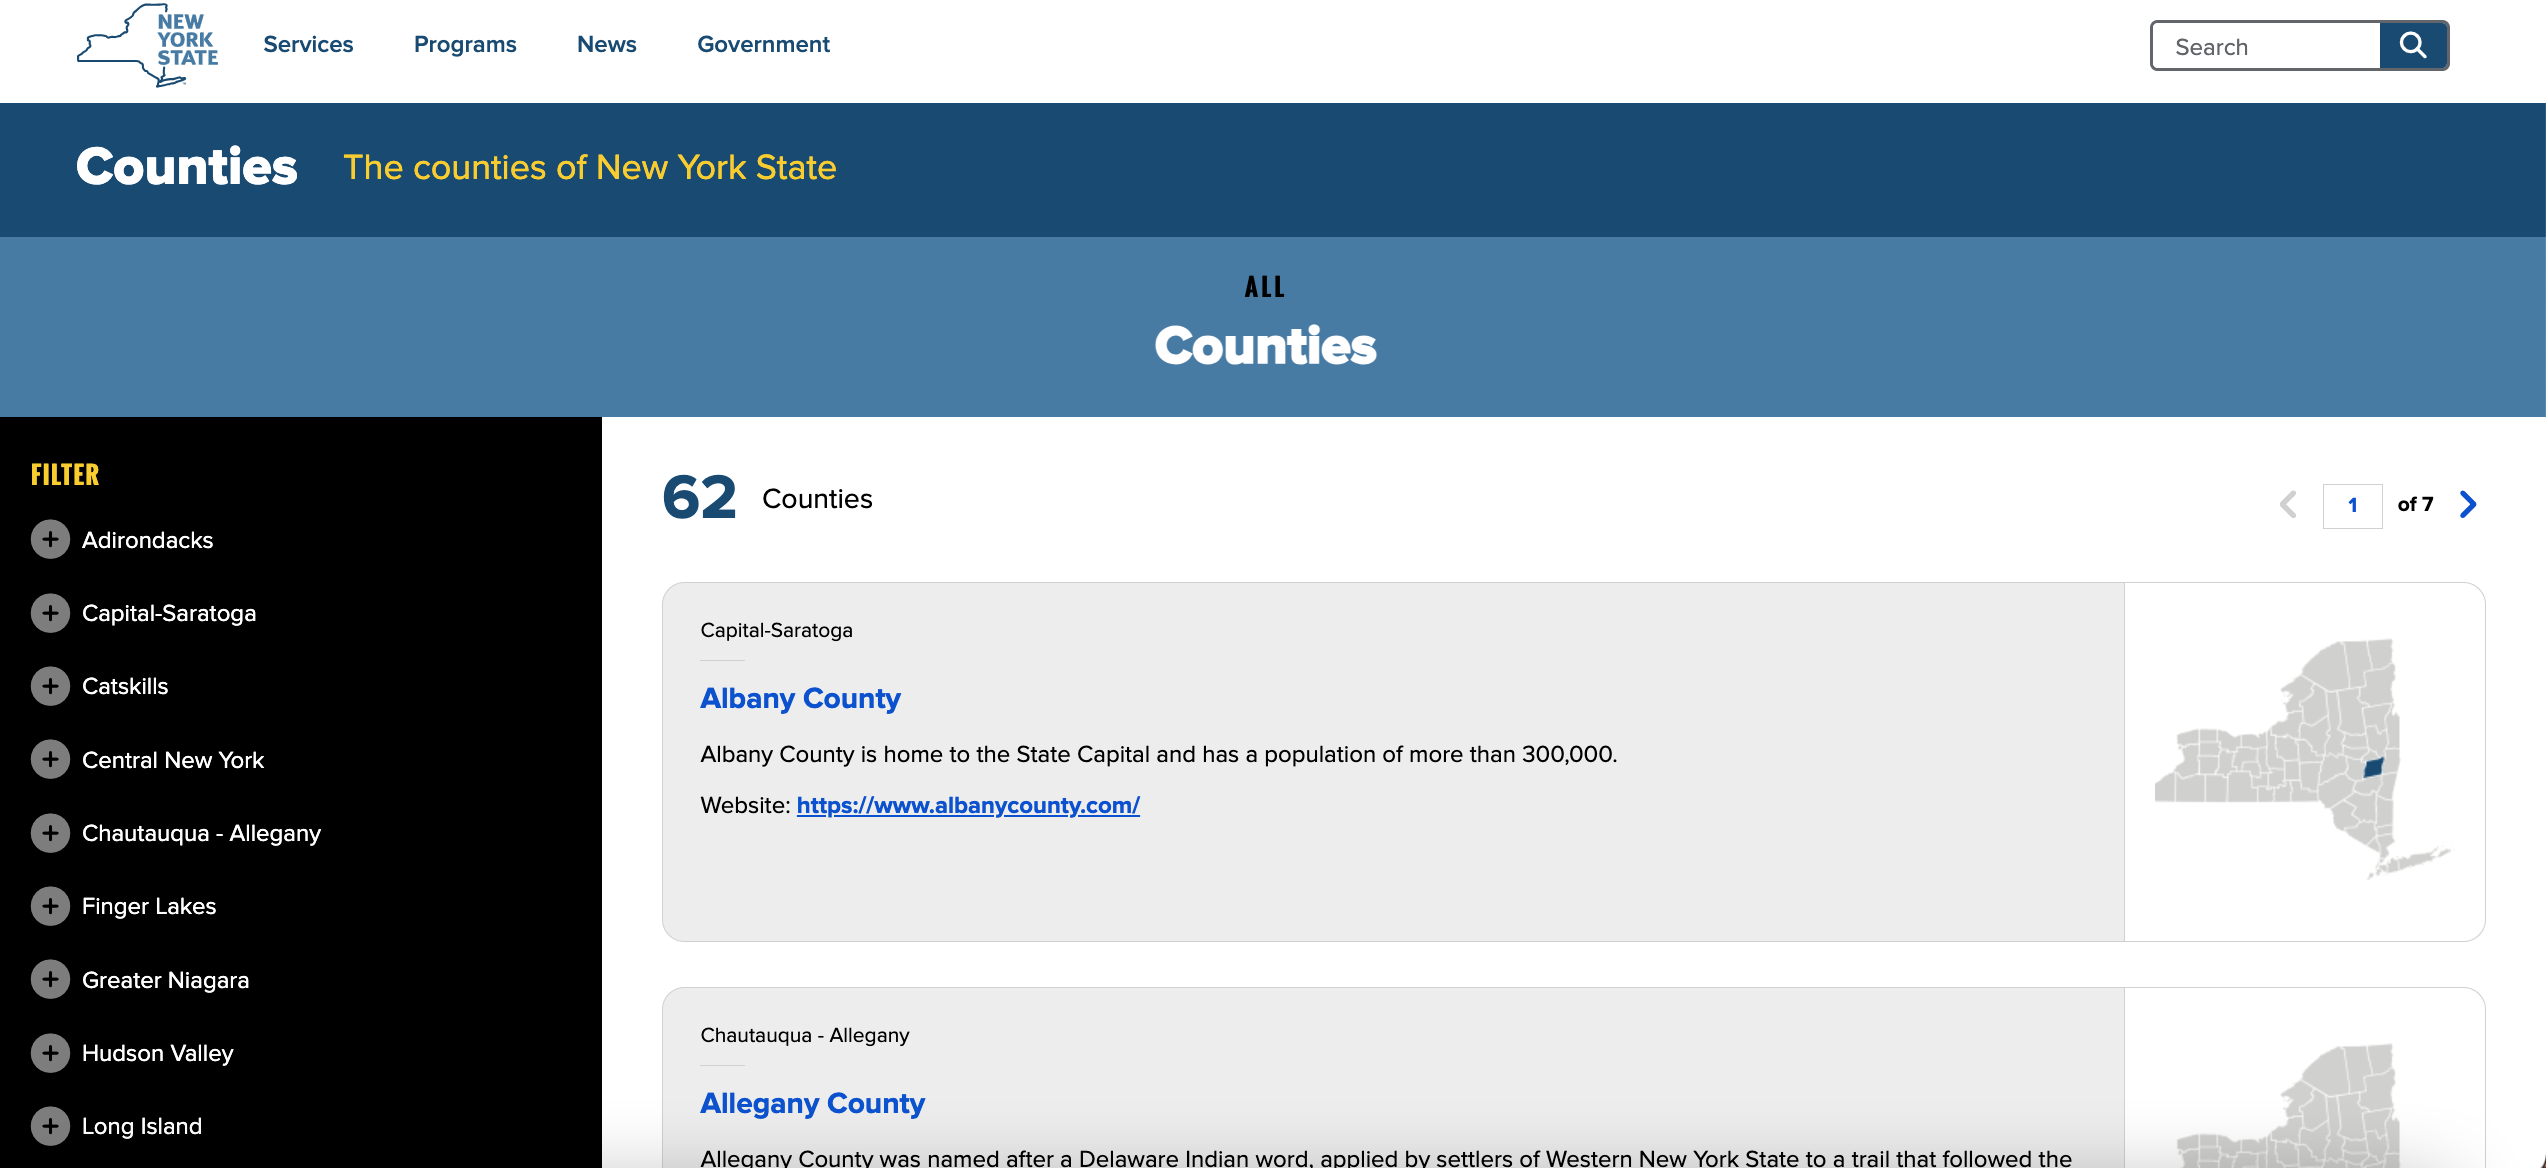Click into the Search input field
Image resolution: width=2546 pixels, height=1168 pixels.
[x=2266, y=47]
